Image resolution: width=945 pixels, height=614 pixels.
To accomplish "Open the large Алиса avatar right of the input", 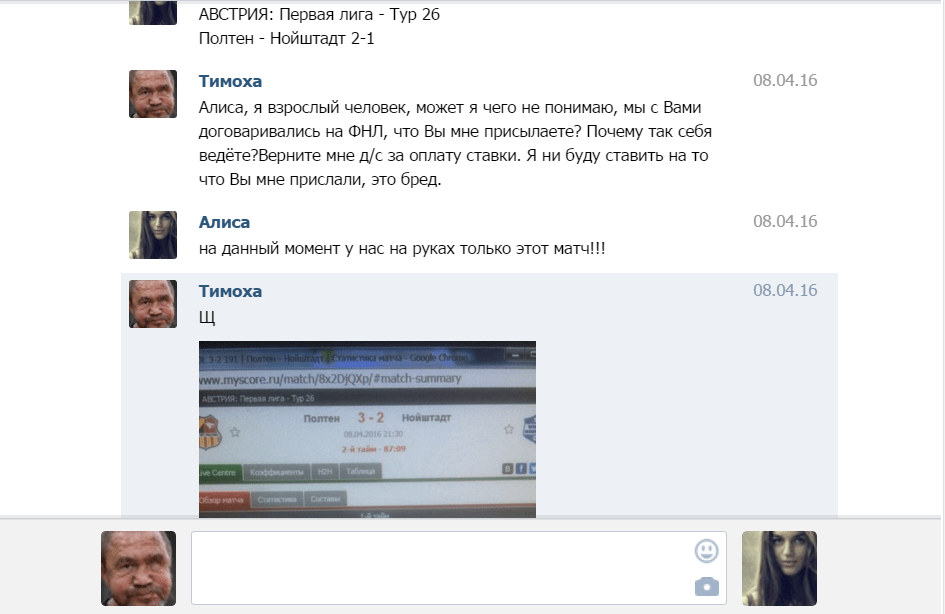I will 779,568.
